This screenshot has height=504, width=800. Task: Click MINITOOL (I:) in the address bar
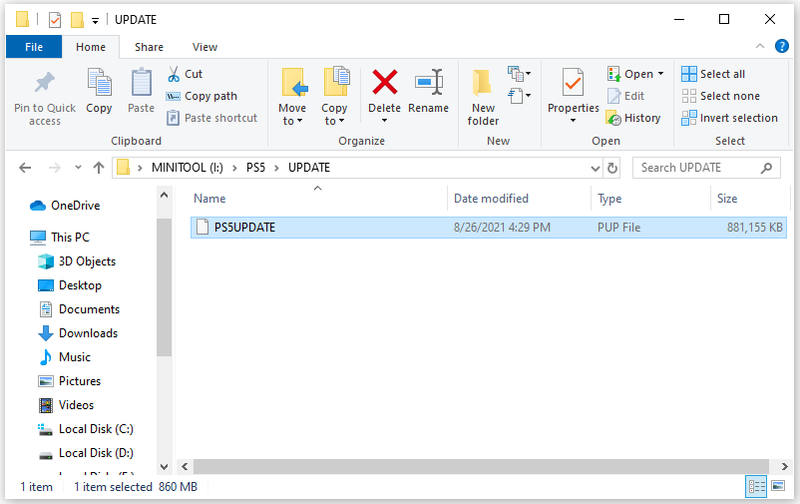tap(187, 168)
